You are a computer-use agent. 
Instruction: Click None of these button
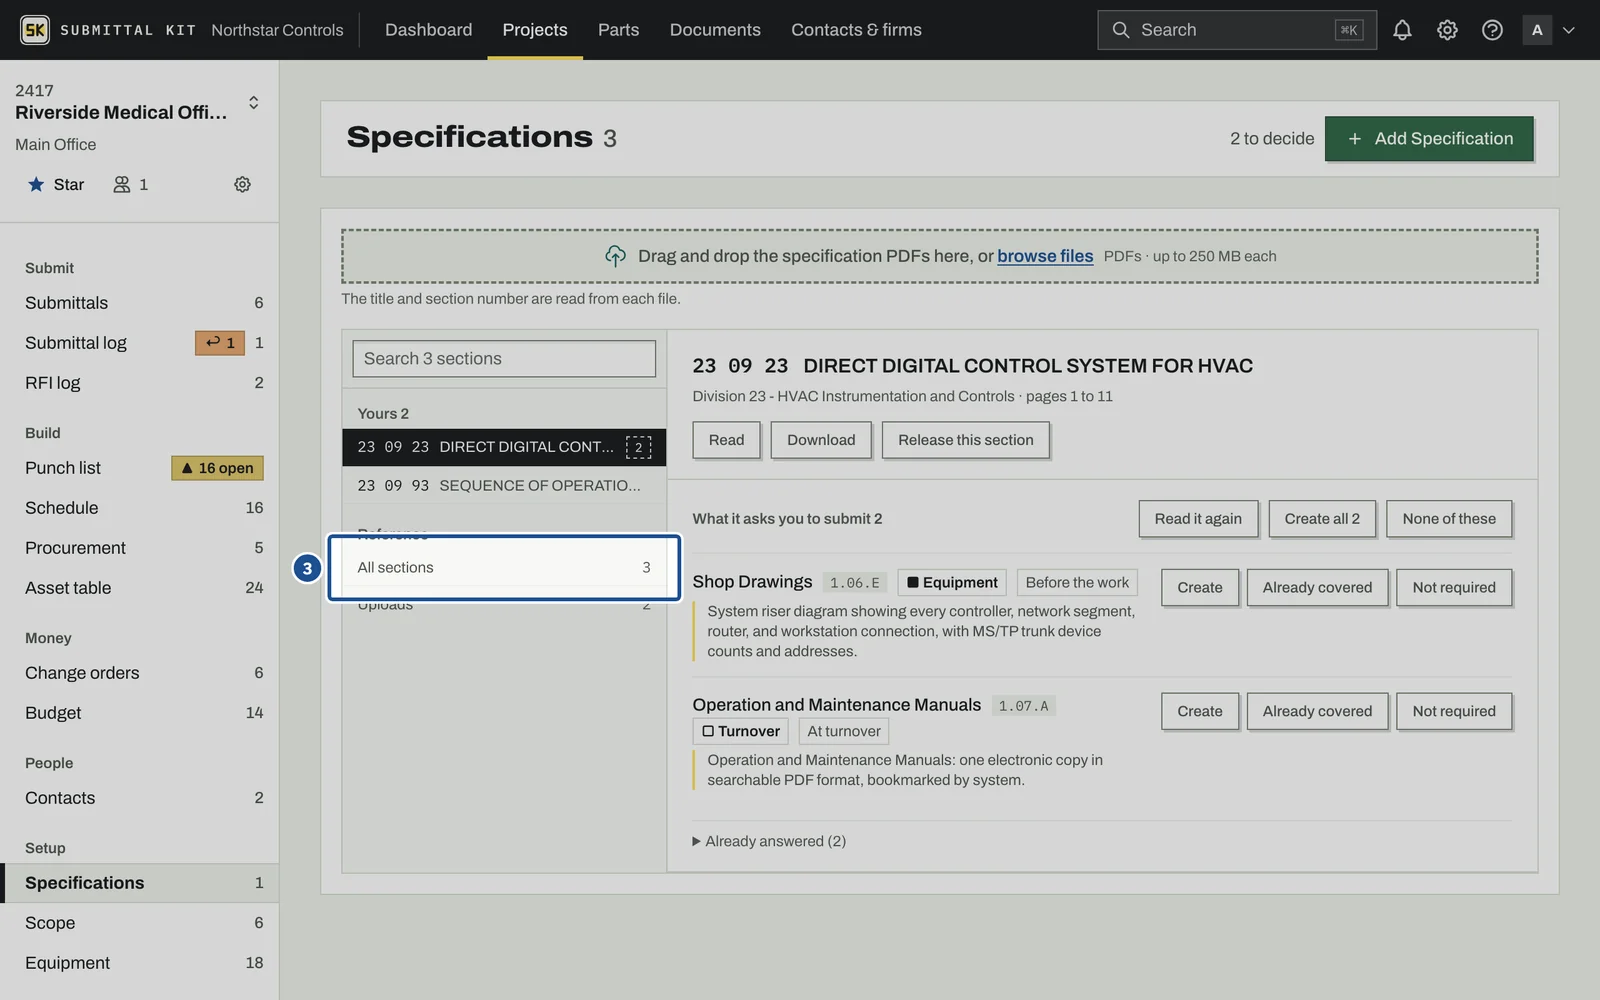[x=1449, y=519]
